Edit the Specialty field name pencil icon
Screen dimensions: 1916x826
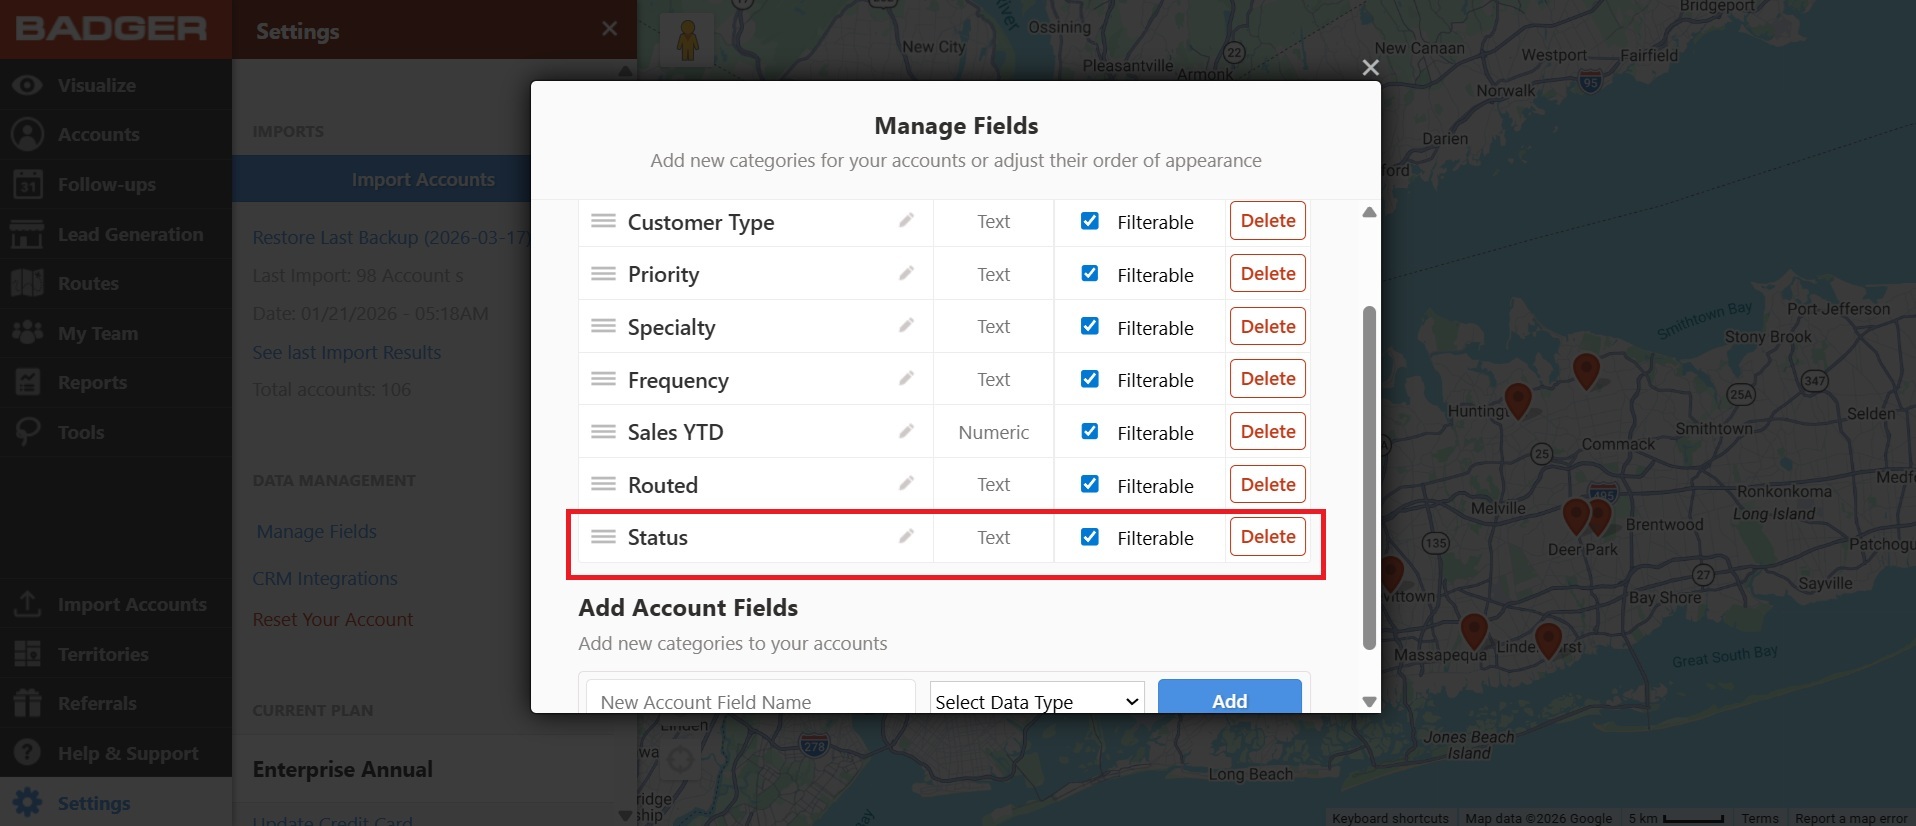coord(906,326)
